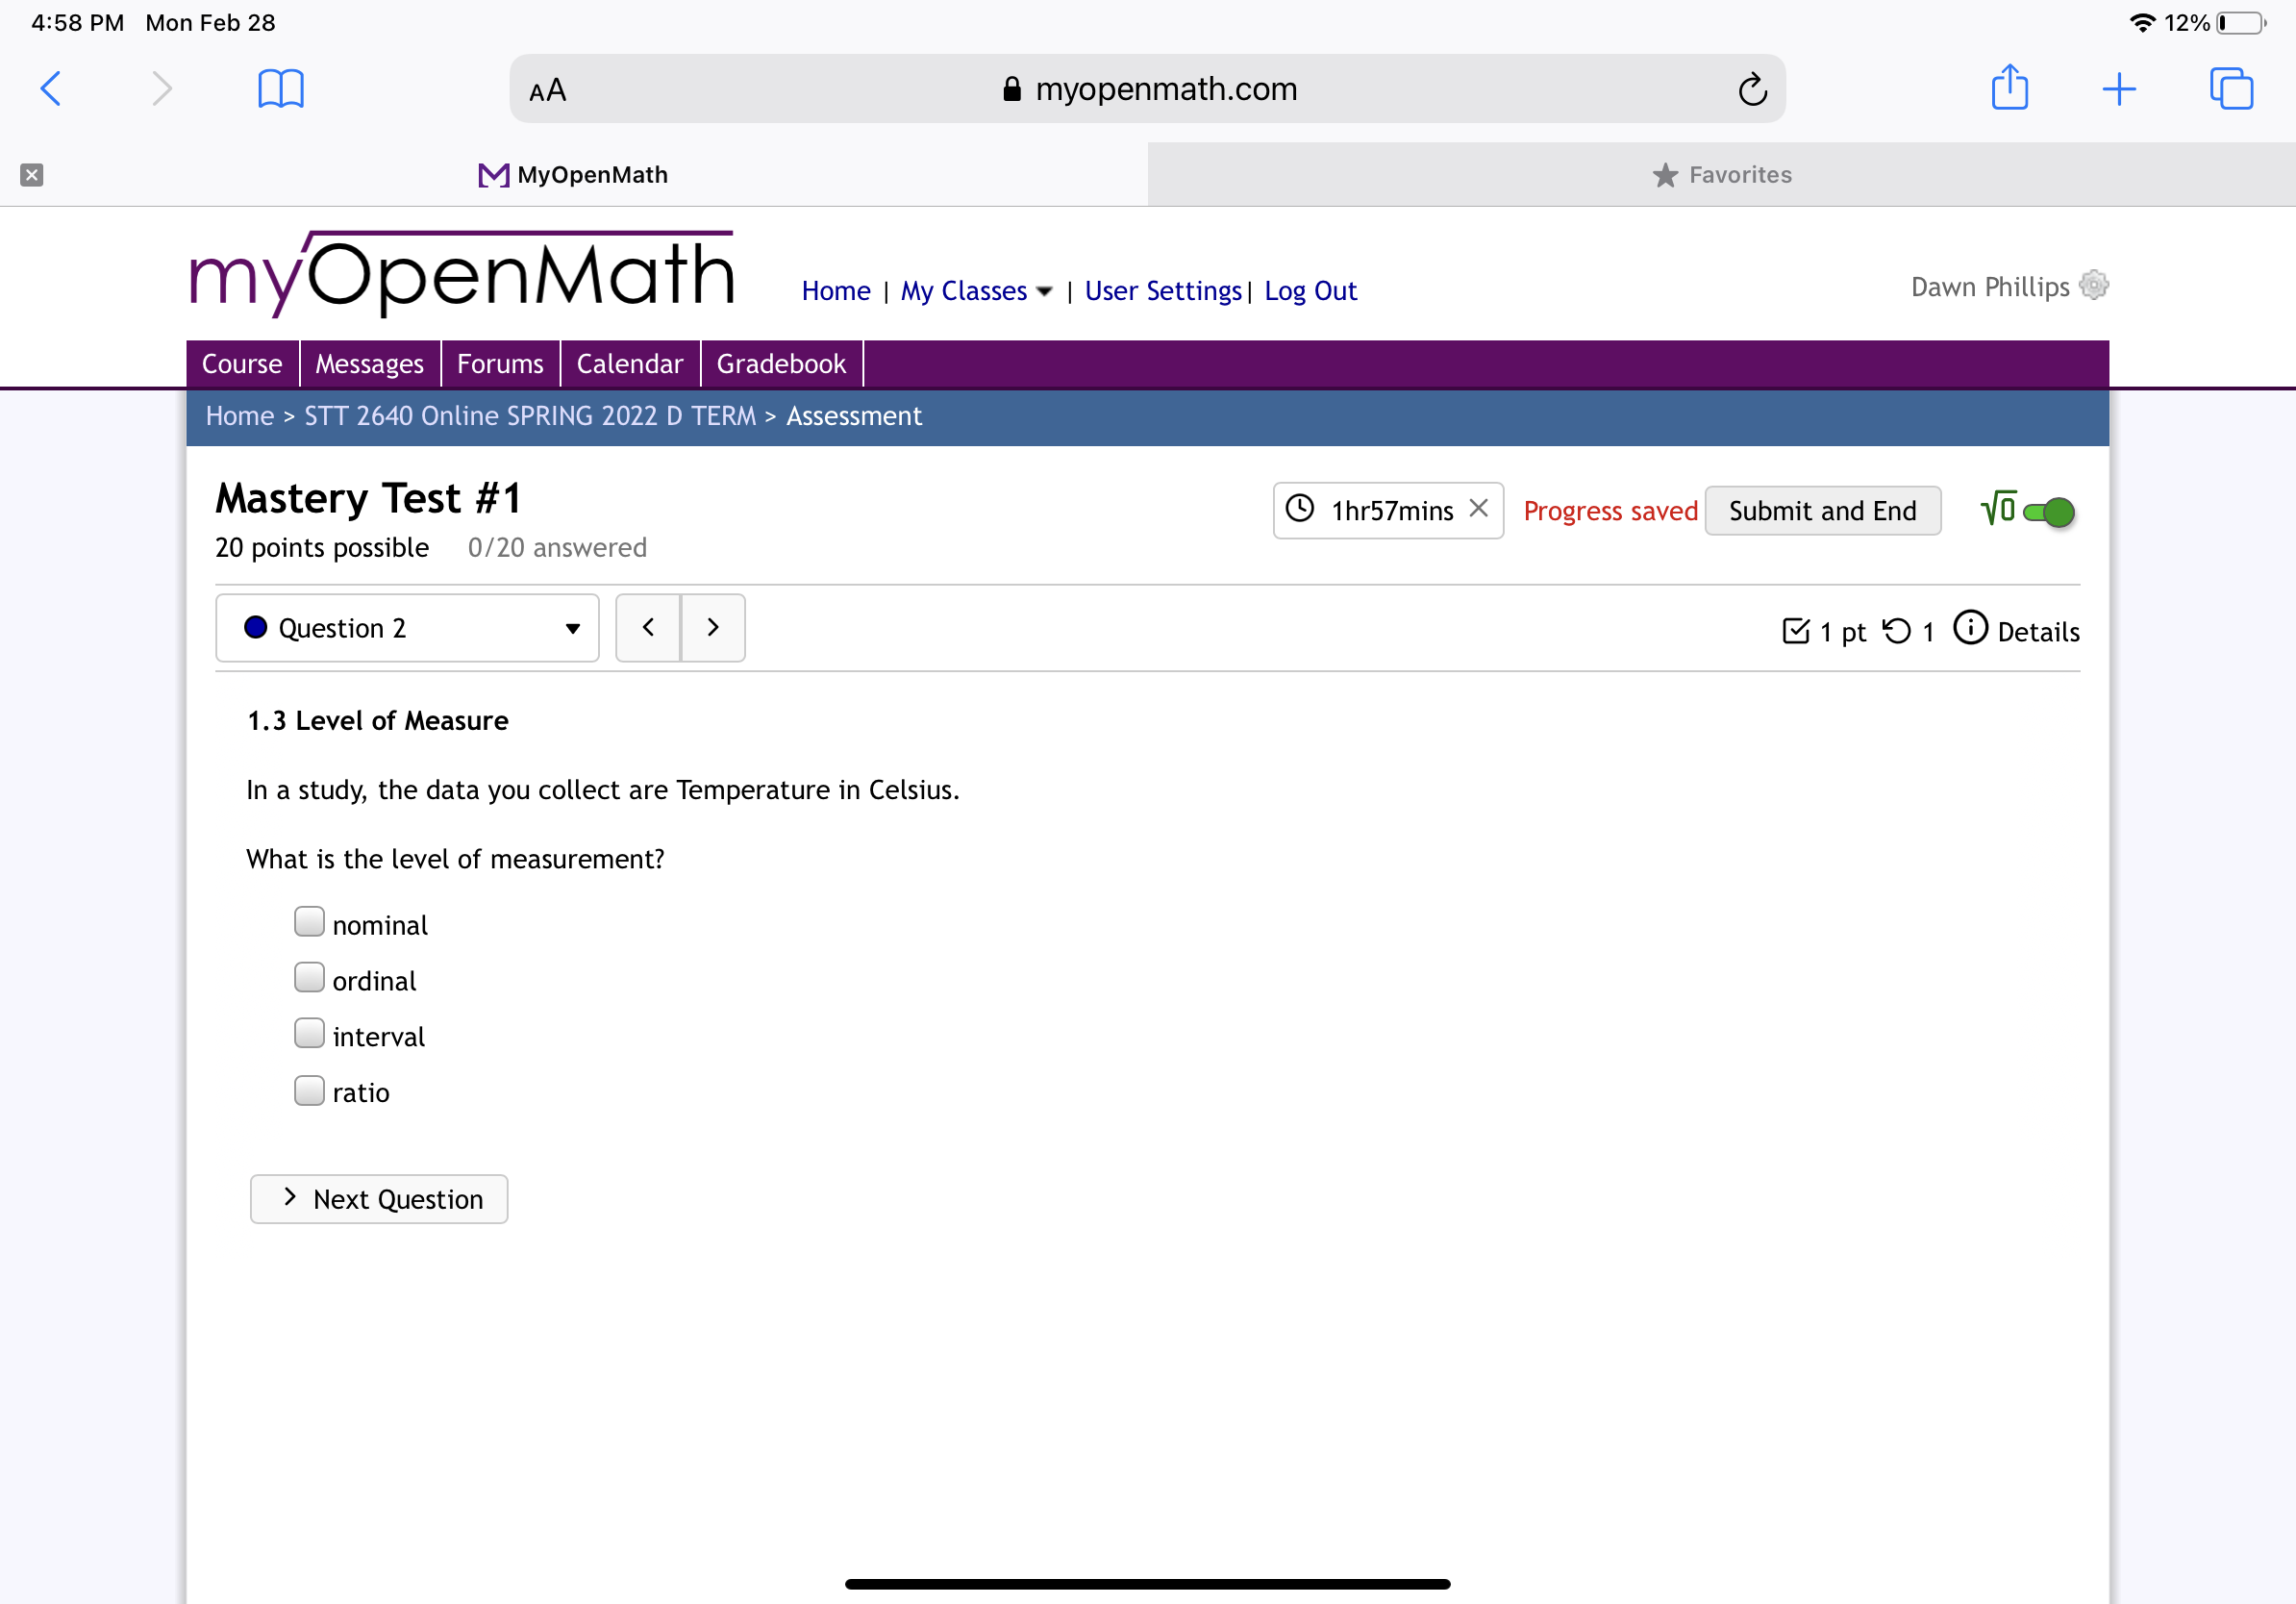
Task: Dismiss the timer with the X
Action: (x=1479, y=509)
